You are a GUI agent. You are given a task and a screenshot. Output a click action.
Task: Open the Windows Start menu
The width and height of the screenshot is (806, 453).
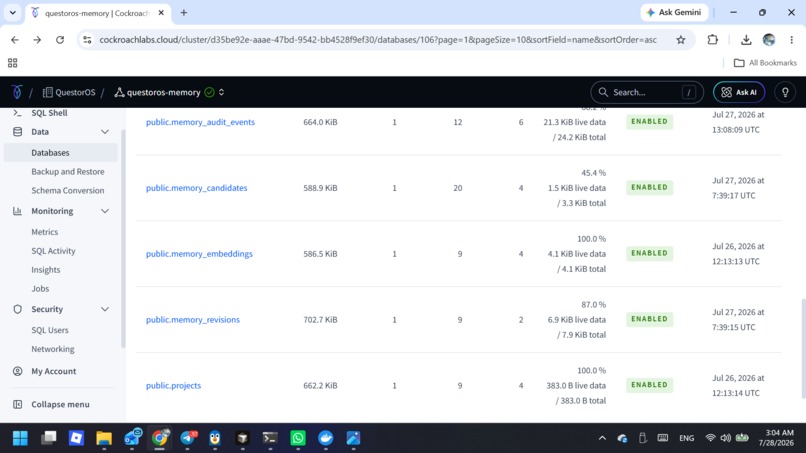click(x=21, y=438)
